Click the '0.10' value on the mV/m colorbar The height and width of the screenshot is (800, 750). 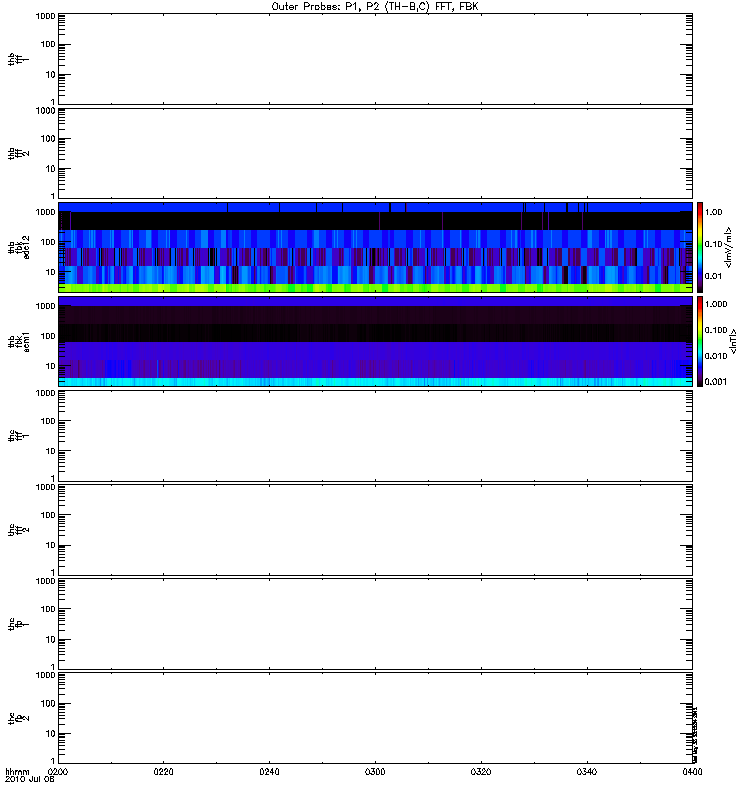(713, 244)
